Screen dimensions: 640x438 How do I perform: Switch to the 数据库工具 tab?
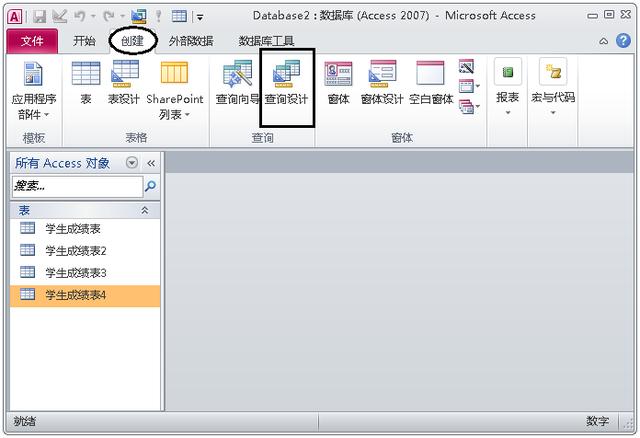click(266, 41)
